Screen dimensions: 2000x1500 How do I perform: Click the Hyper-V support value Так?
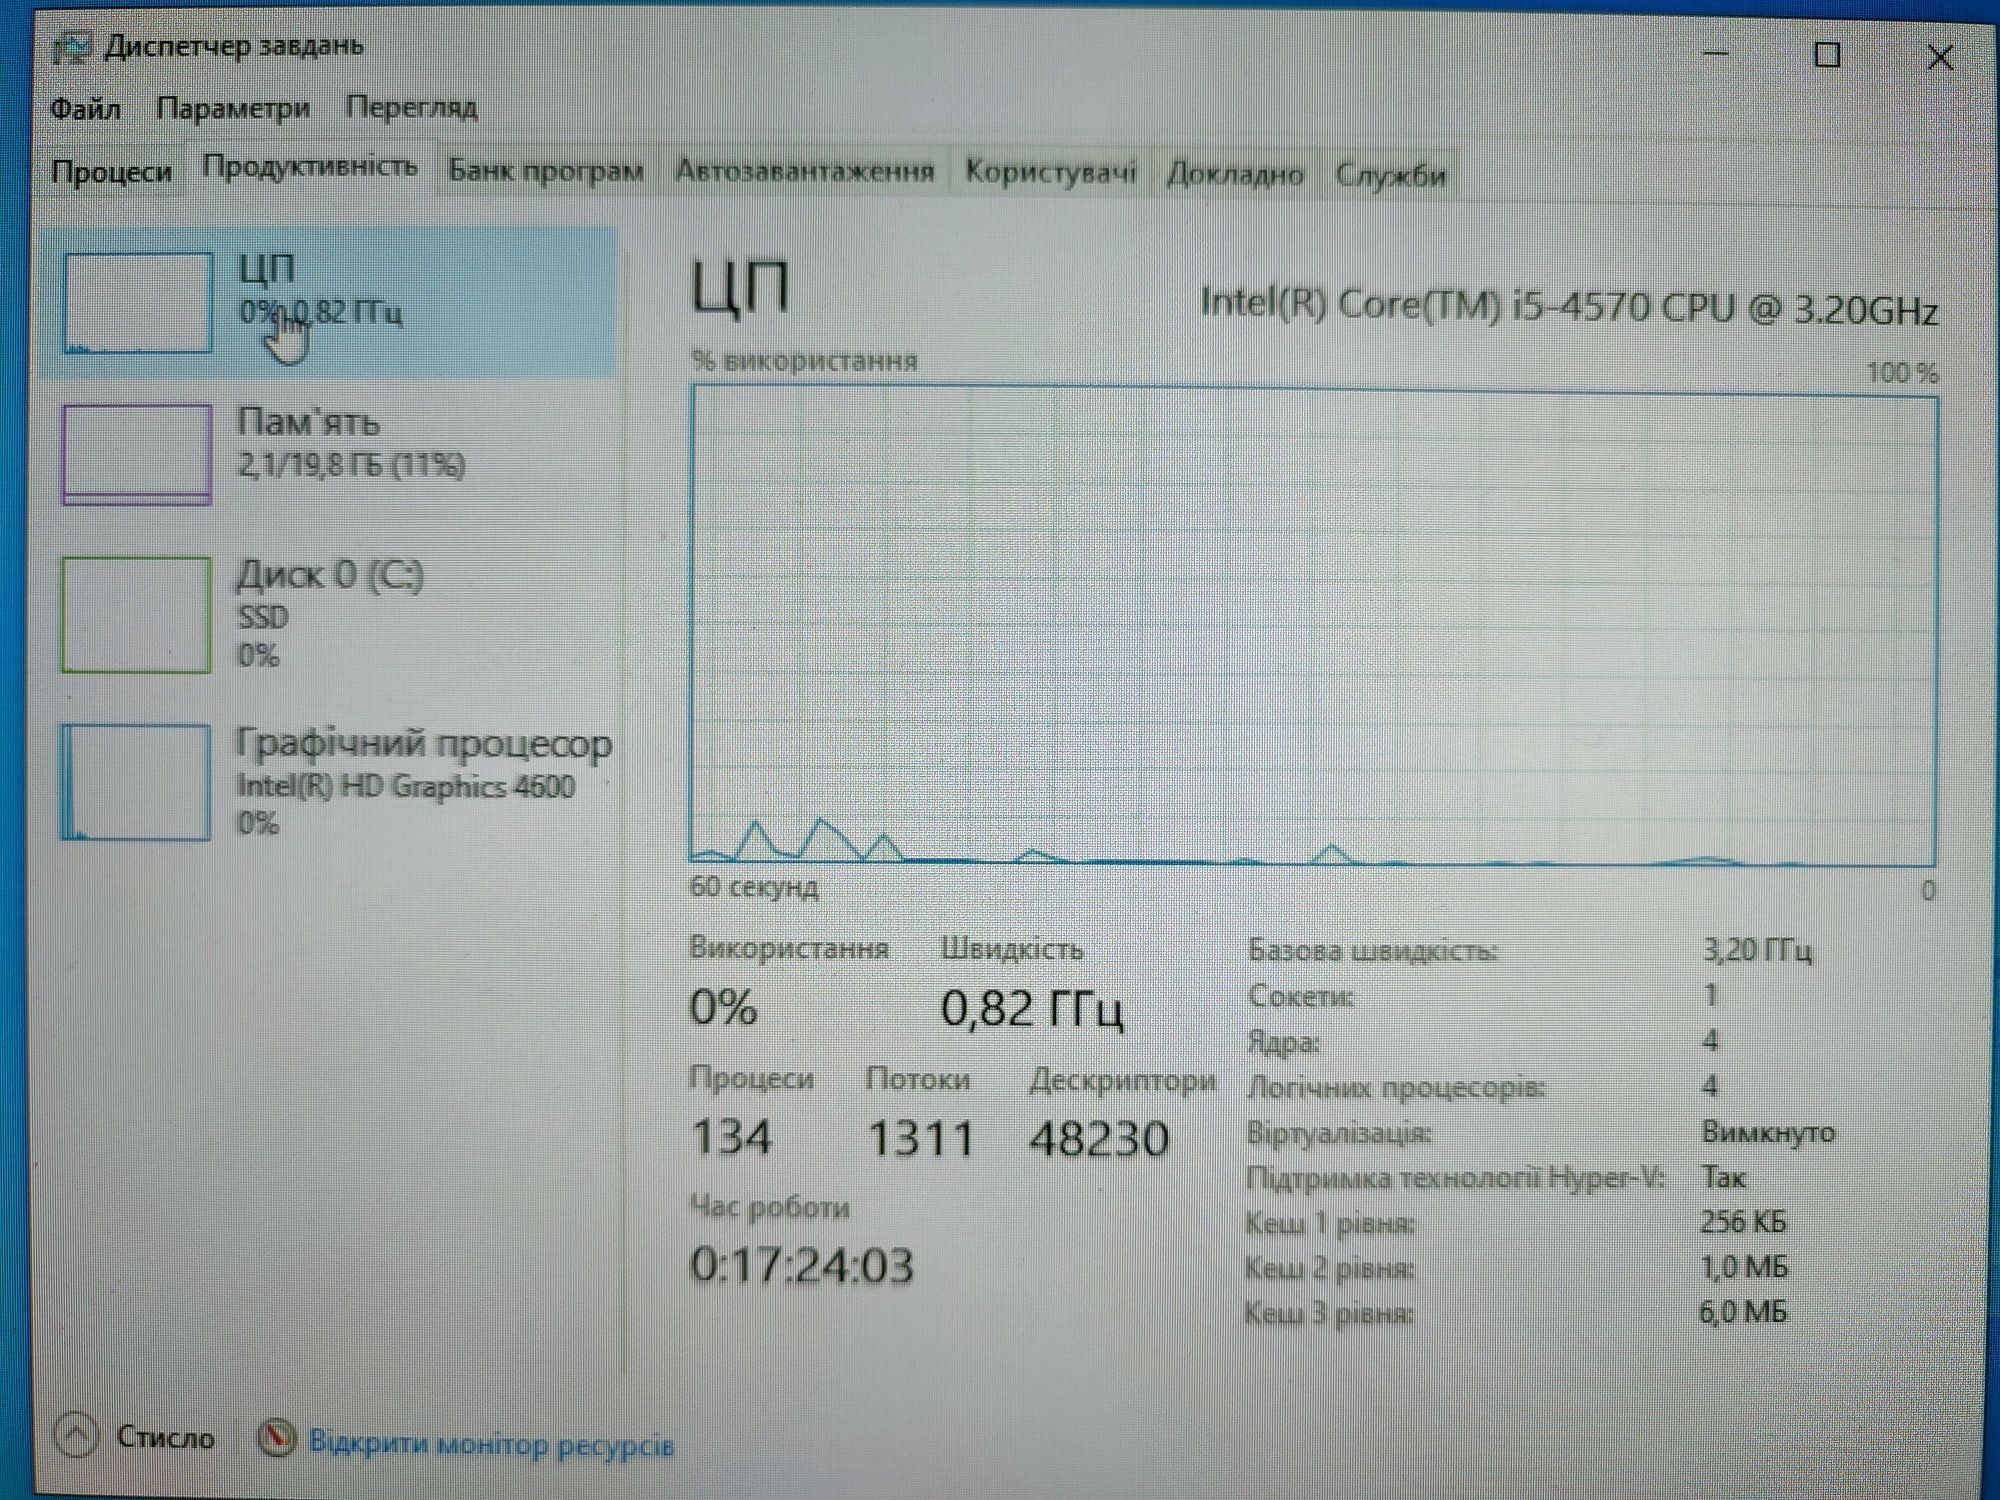(x=1723, y=1177)
